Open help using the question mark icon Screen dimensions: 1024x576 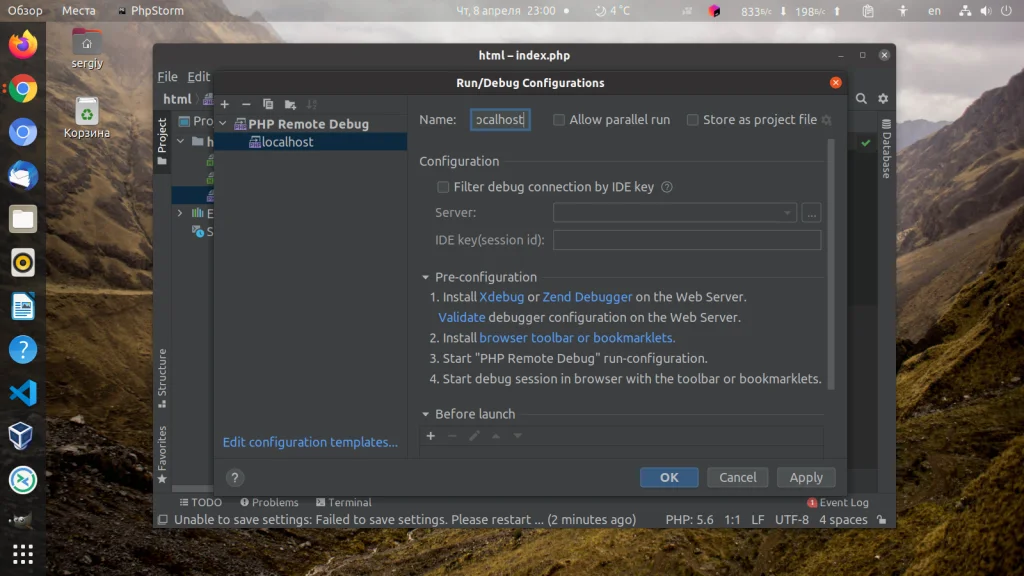(235, 477)
